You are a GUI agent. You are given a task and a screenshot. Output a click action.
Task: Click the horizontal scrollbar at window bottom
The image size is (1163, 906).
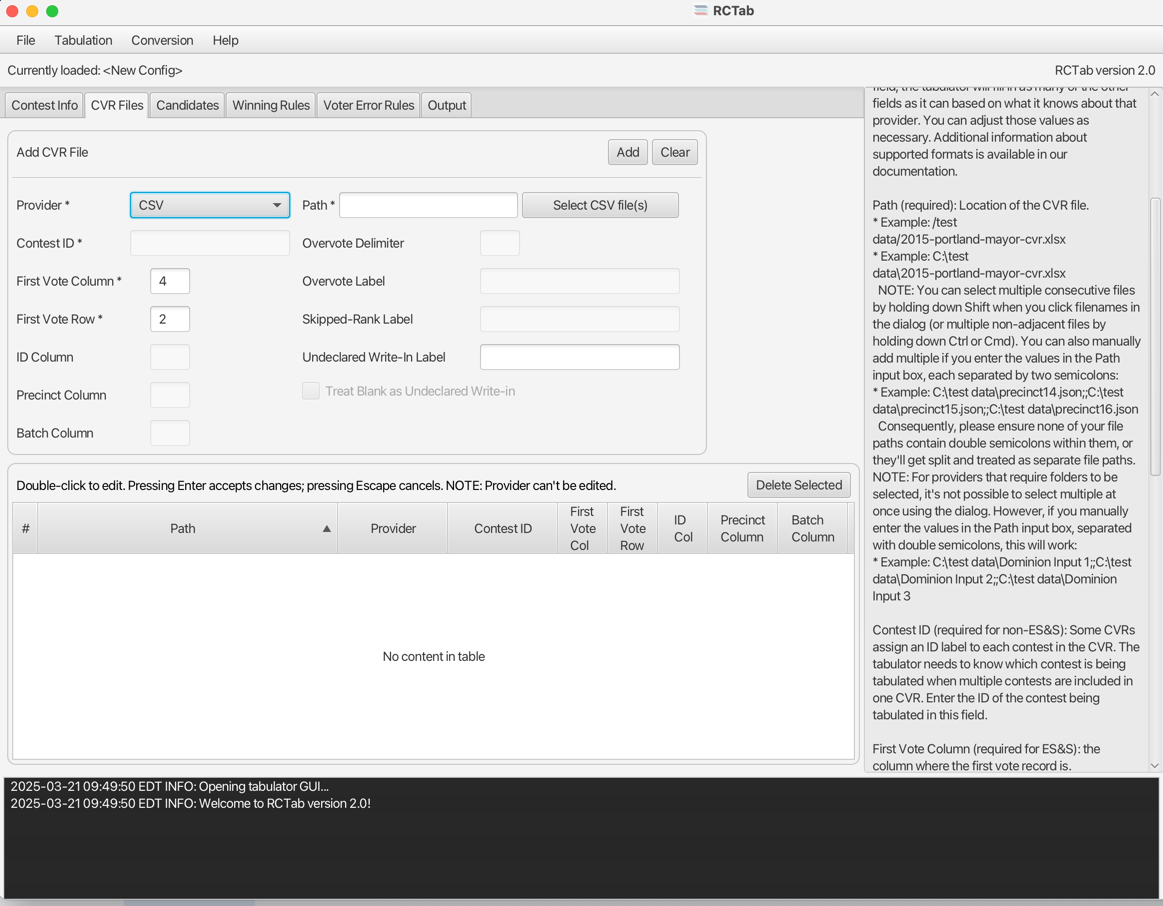189,902
